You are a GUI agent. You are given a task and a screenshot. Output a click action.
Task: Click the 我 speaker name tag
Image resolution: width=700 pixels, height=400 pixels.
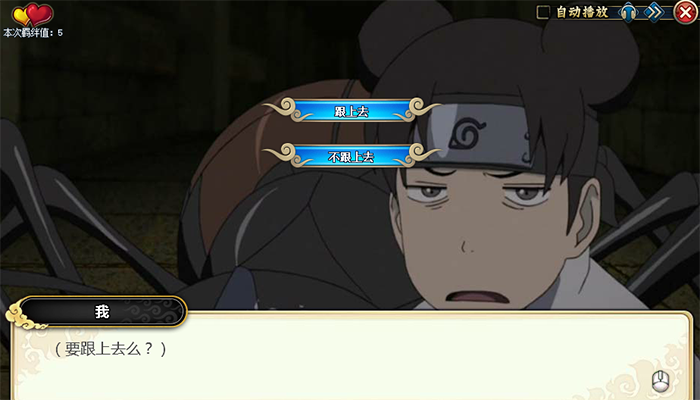(x=102, y=311)
